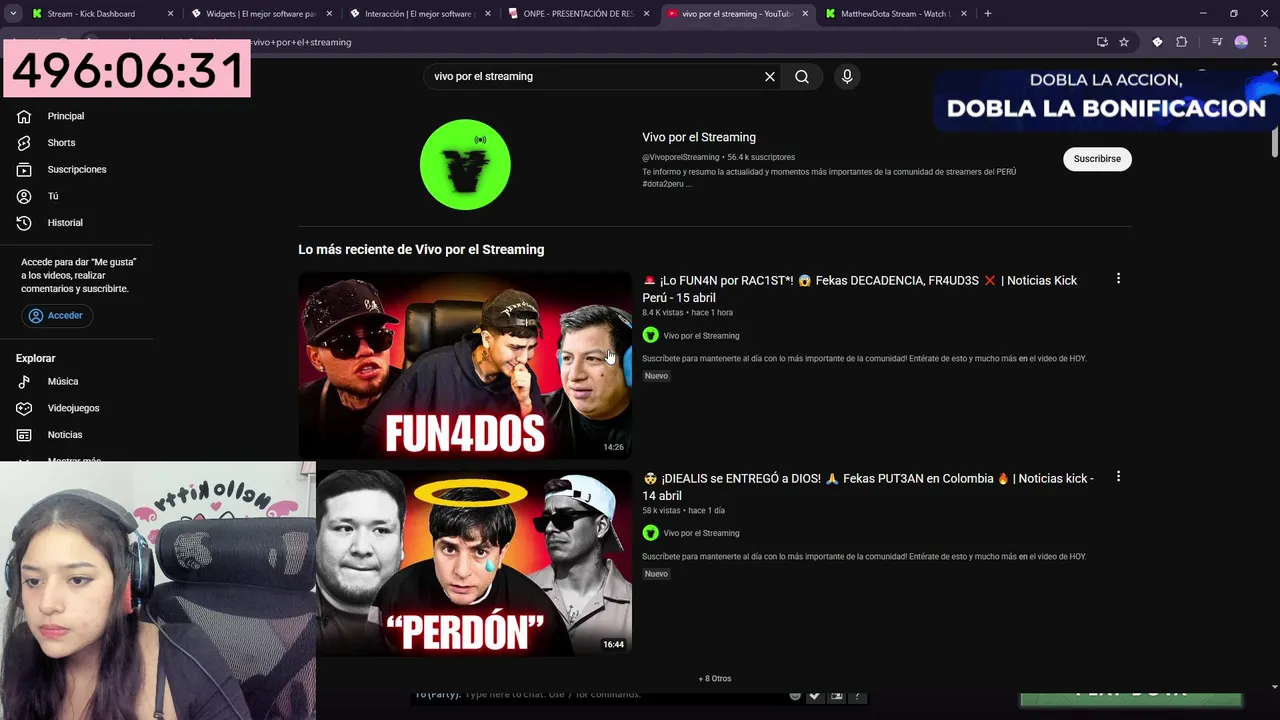
Task: Open the Chrome media controls icon
Action: [x=1217, y=42]
